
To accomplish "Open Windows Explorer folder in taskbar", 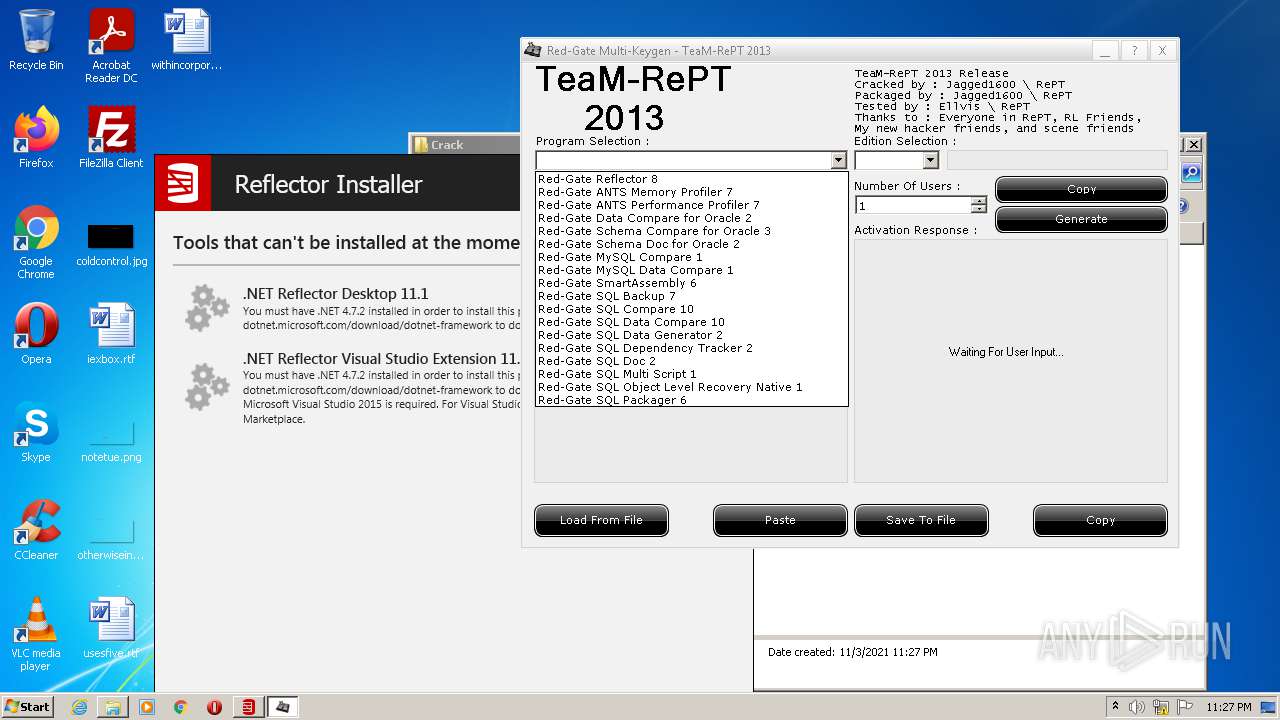I will pyautogui.click(x=113, y=707).
